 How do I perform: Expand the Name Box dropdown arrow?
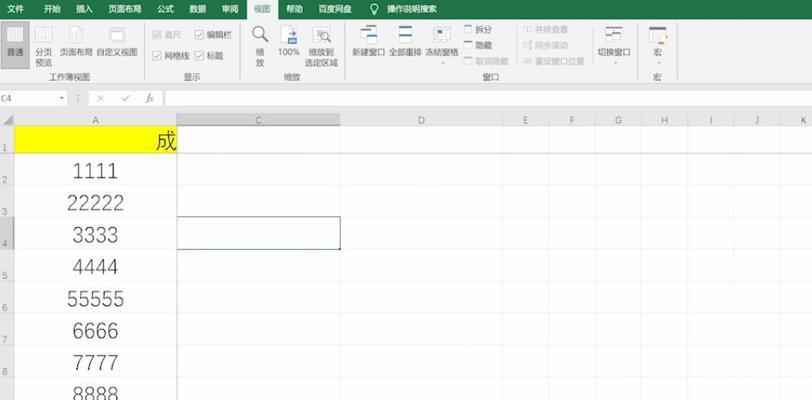click(62, 98)
